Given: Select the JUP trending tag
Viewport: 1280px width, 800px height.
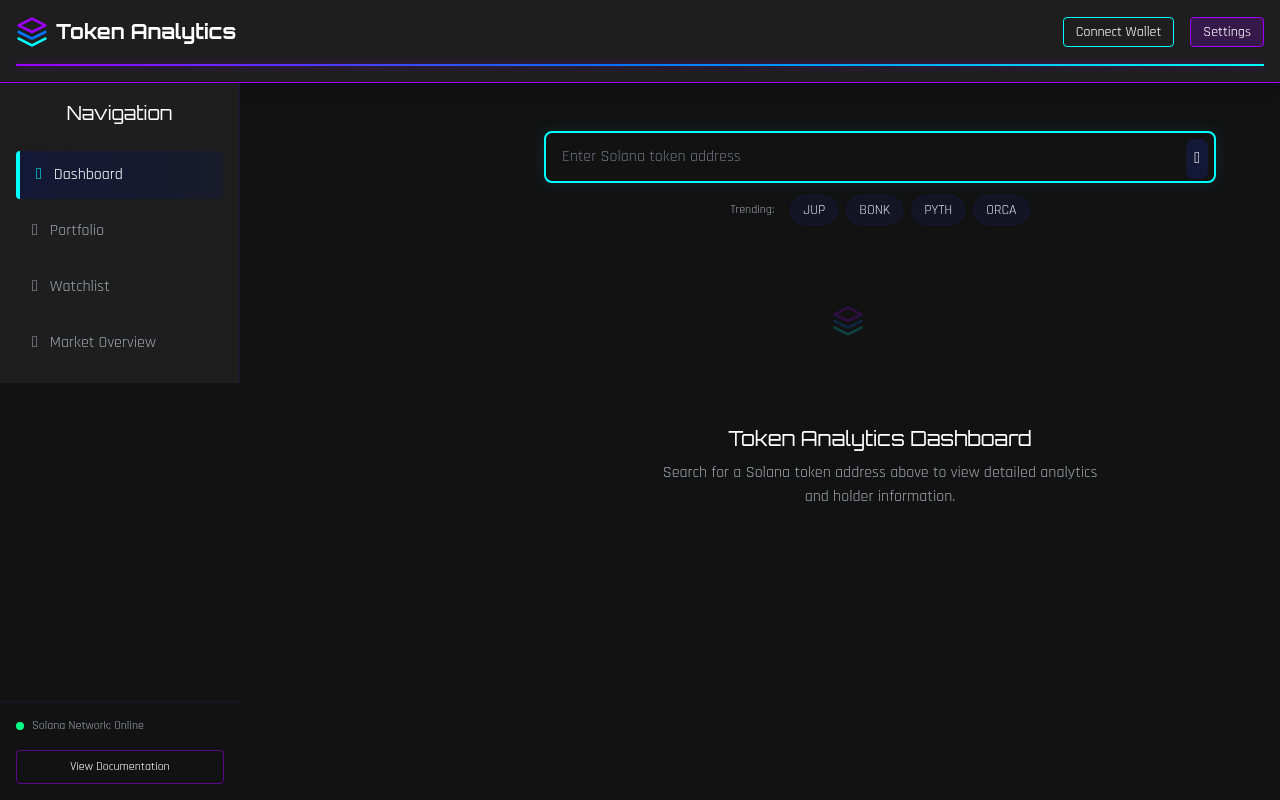Looking at the screenshot, I should click(x=814, y=210).
